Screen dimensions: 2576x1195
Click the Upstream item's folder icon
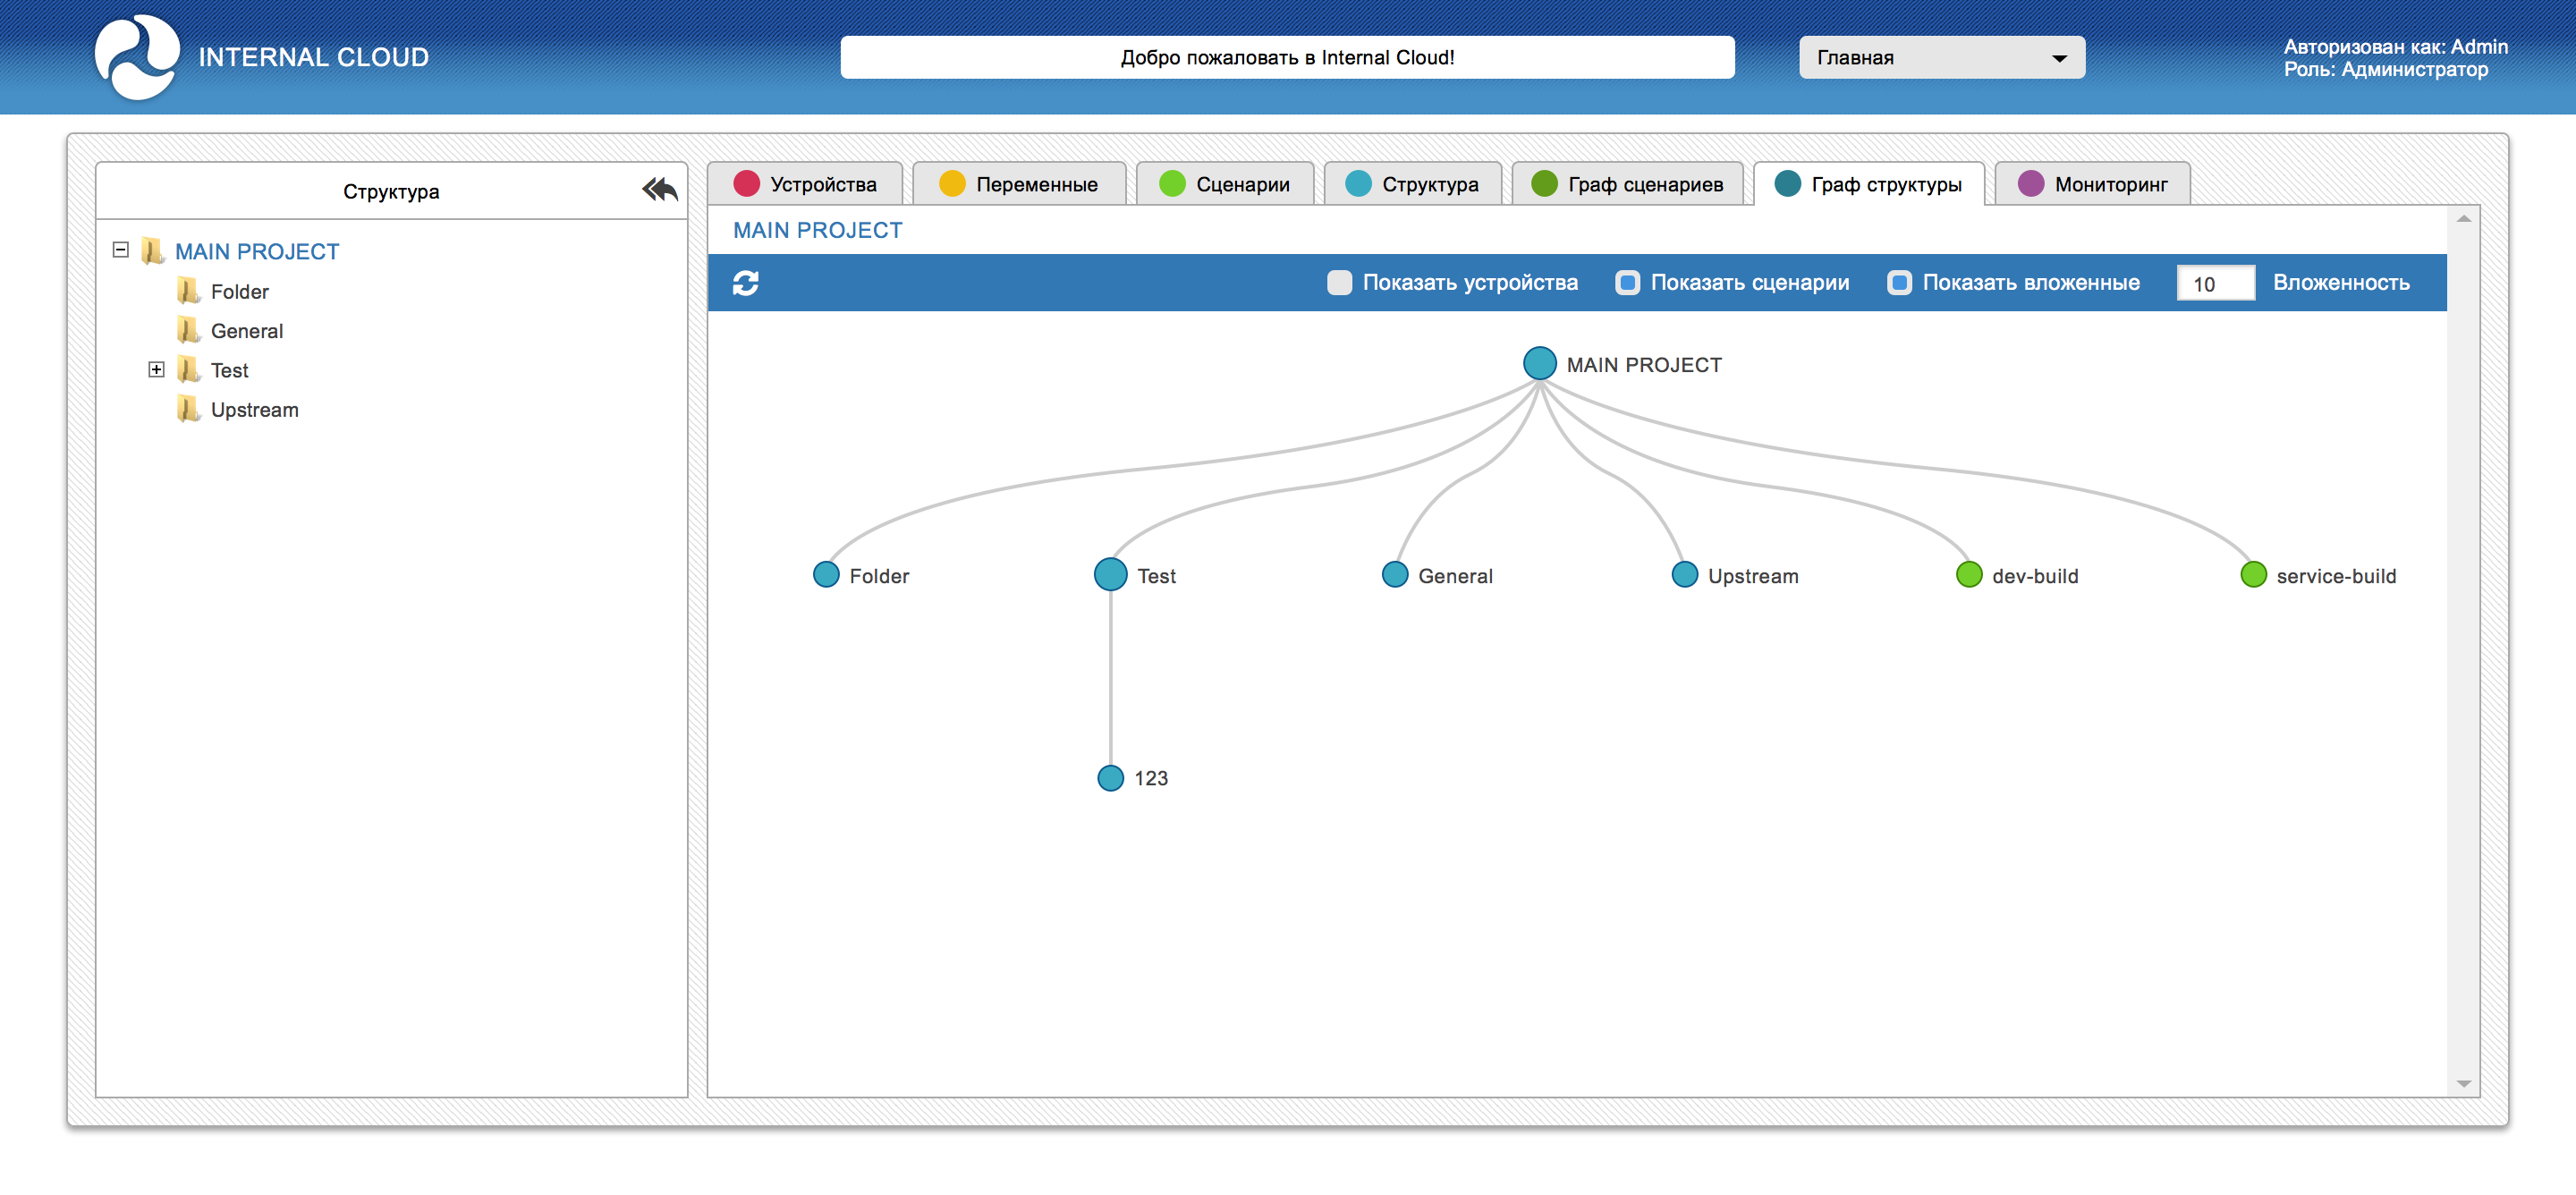pos(188,409)
